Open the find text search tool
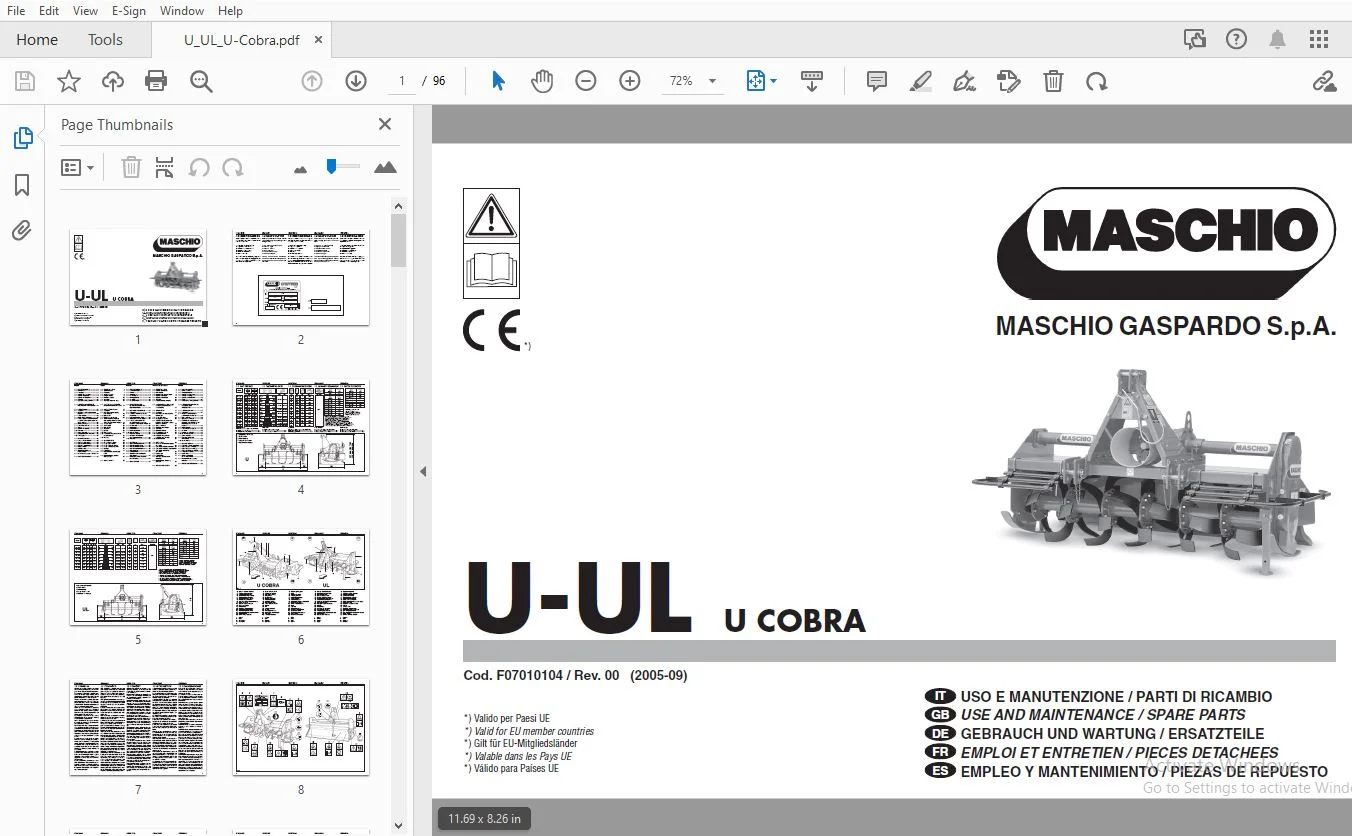Screen dimensions: 1352x836 [x=201, y=81]
